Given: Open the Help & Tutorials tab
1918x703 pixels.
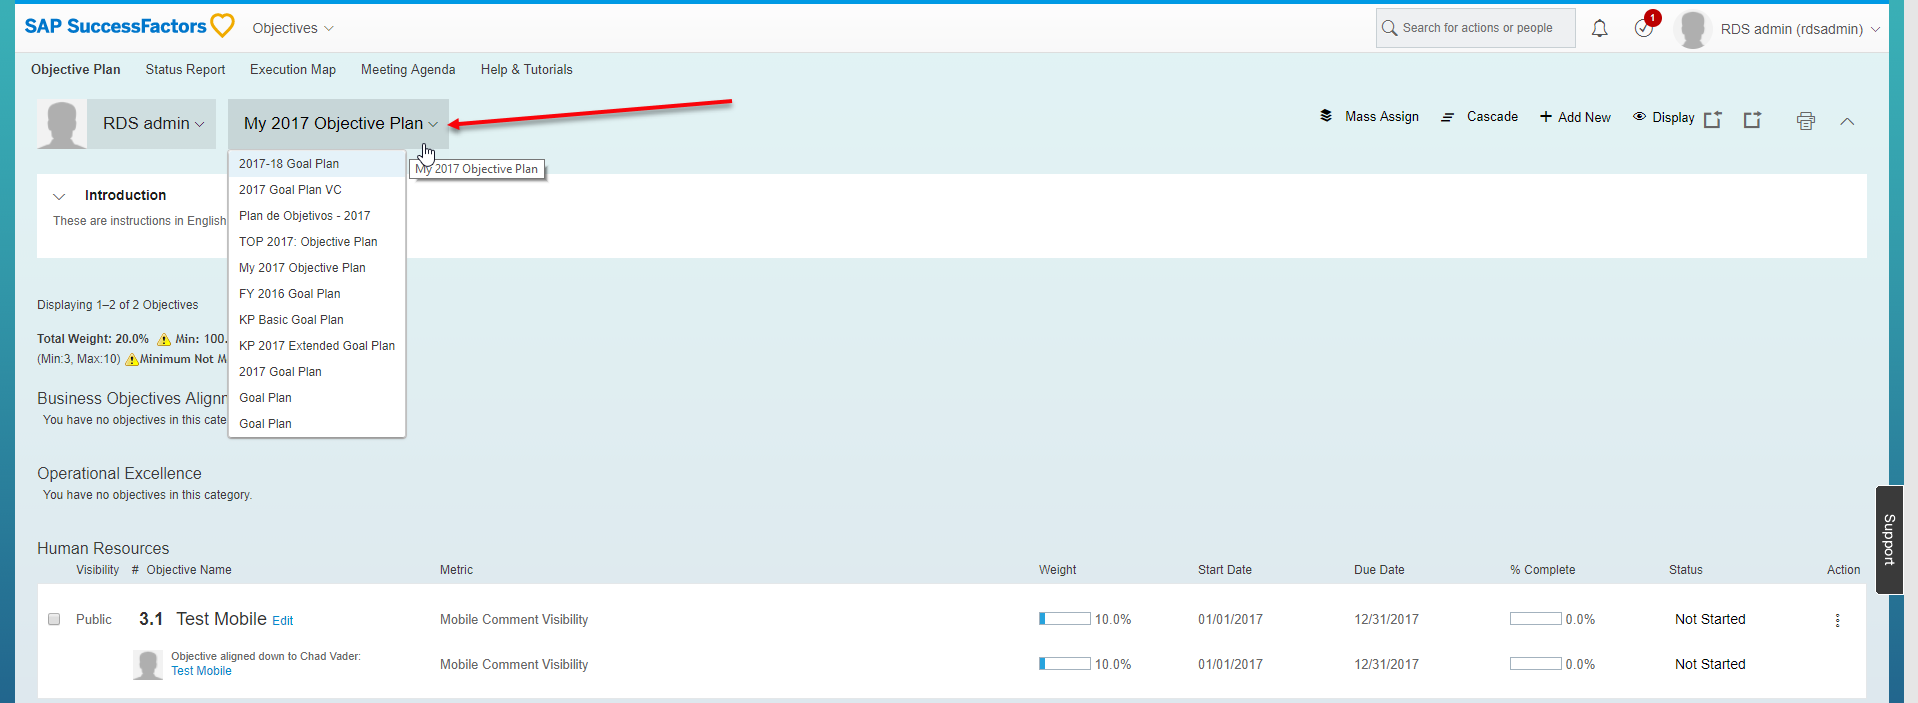Looking at the screenshot, I should 526,69.
